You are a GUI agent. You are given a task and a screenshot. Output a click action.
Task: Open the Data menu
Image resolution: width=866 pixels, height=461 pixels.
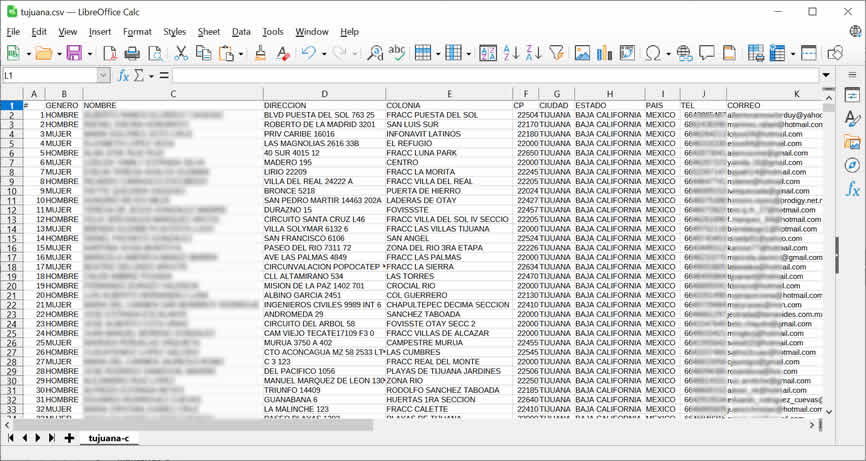241,32
